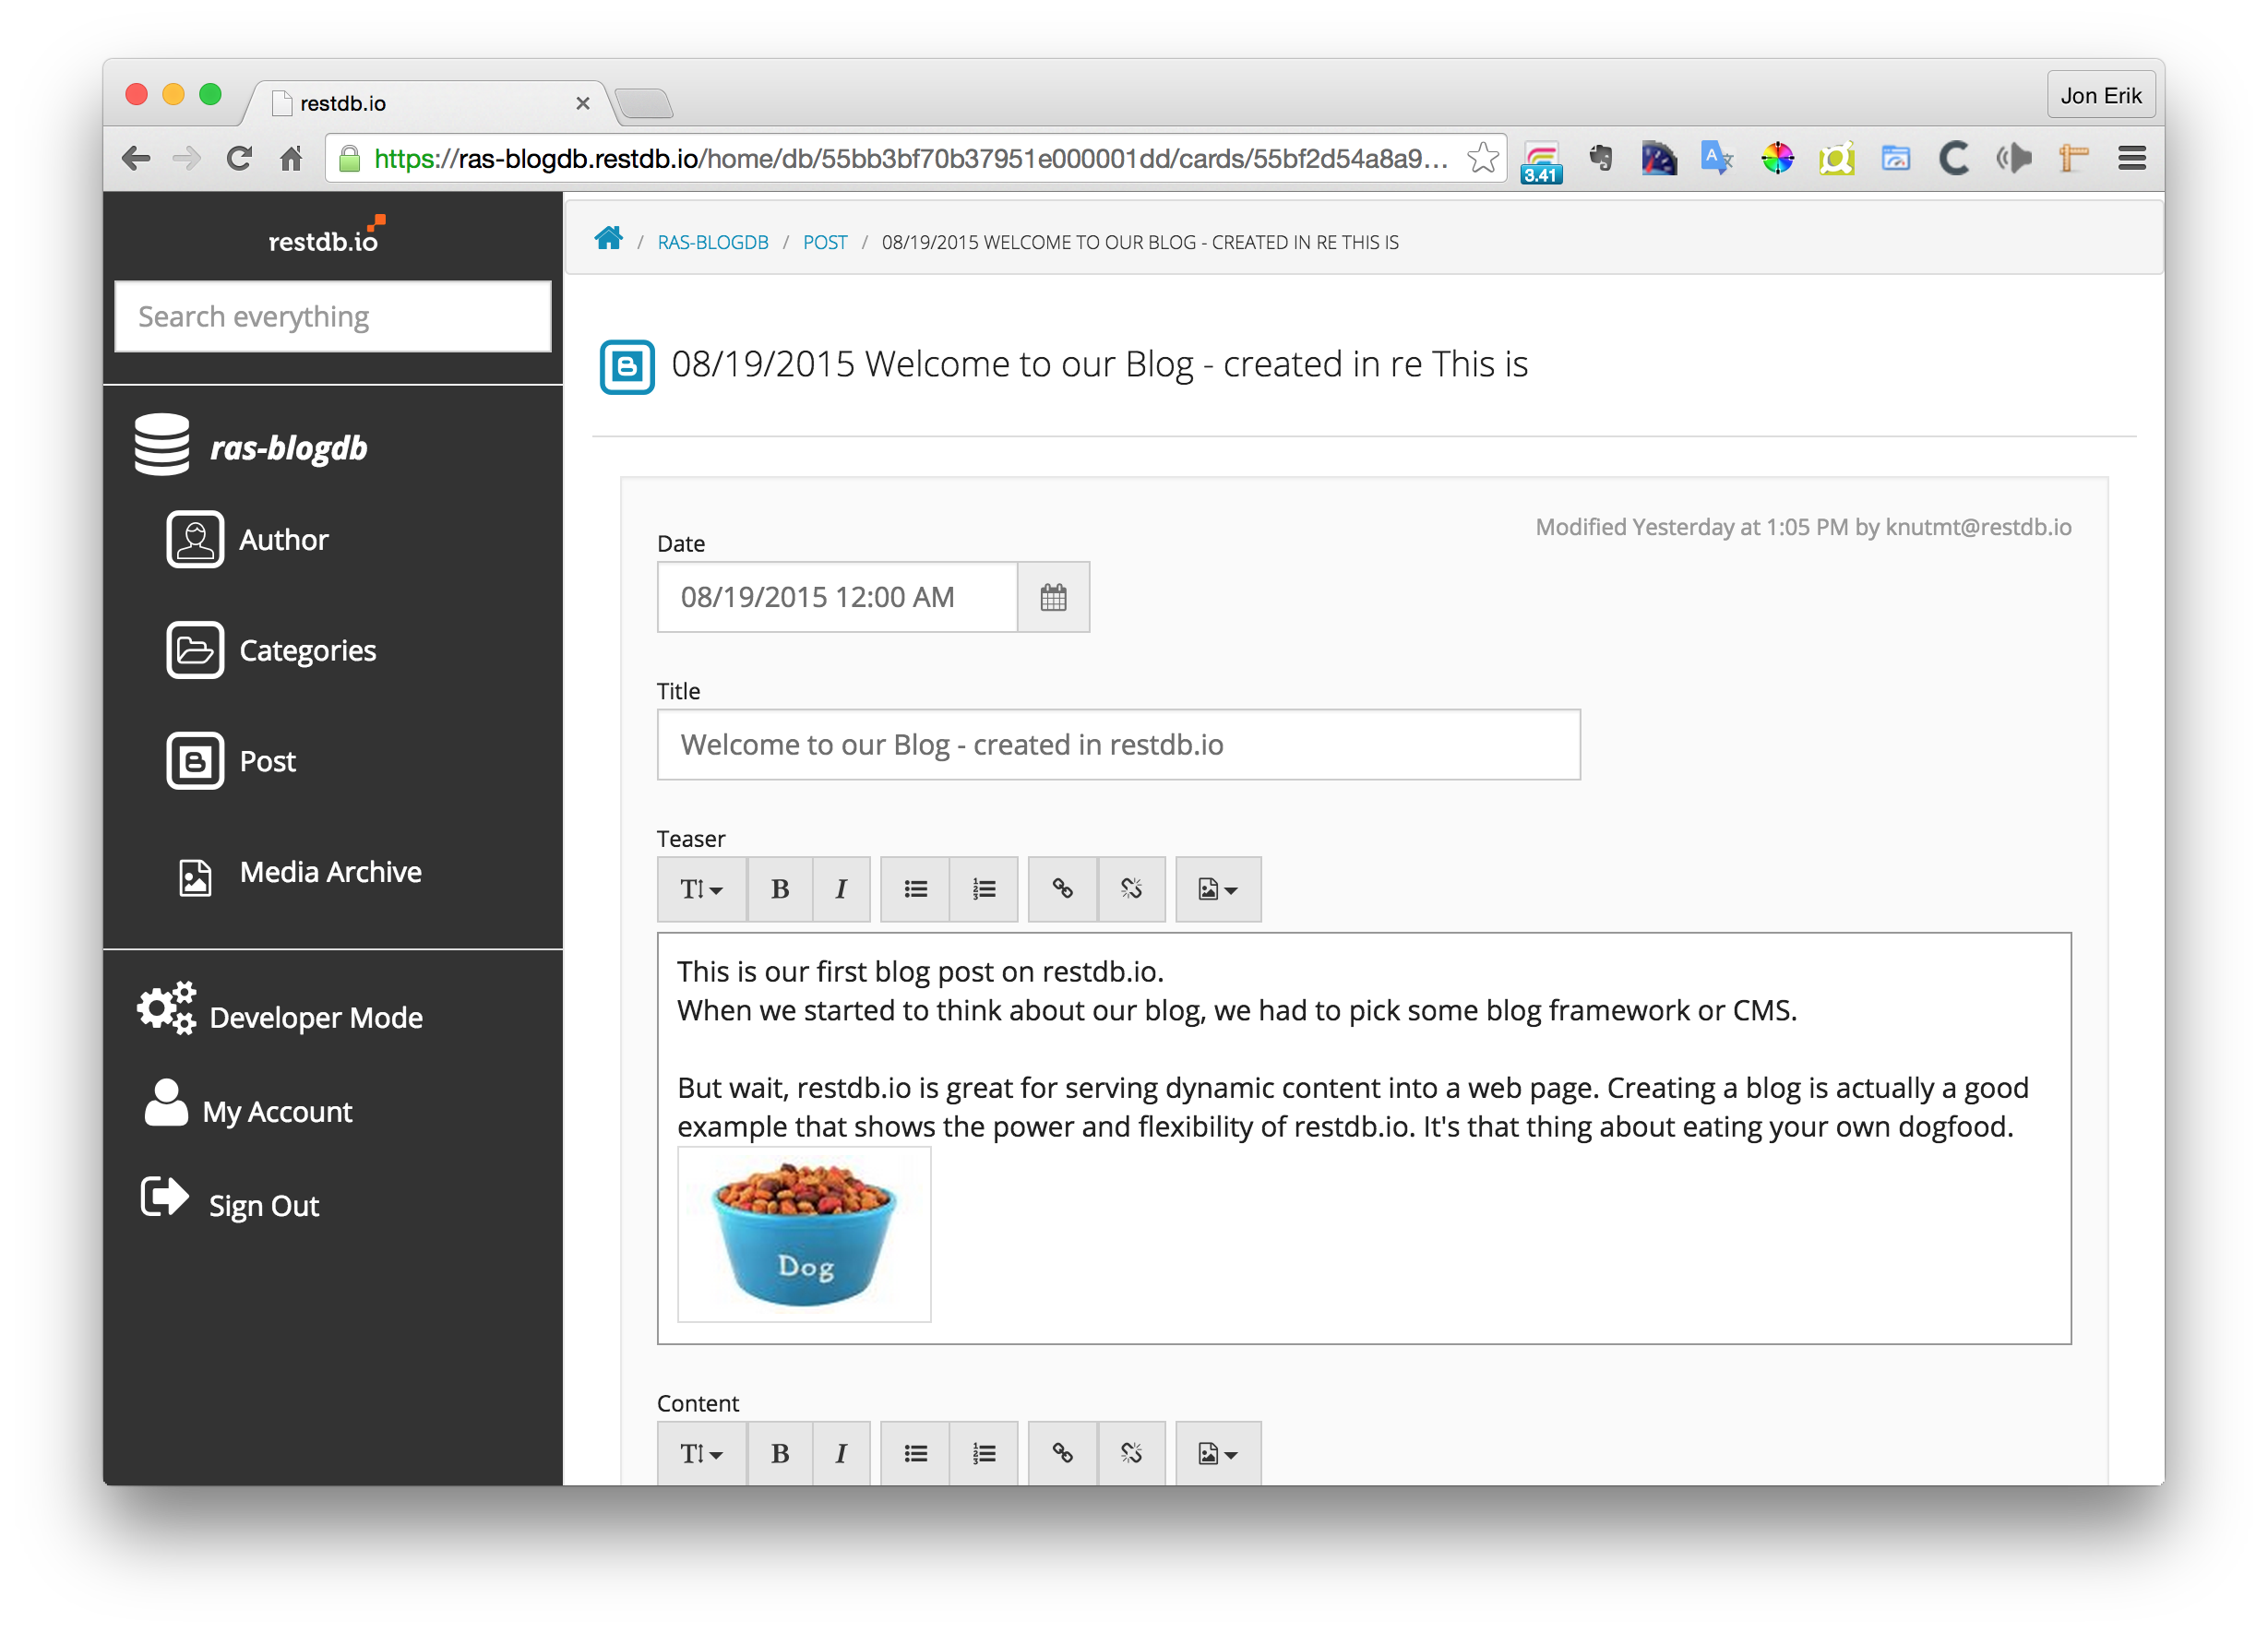2268x1633 pixels.
Task: Open the RAS-BLOGDB breadcrumb link
Action: [x=712, y=243]
